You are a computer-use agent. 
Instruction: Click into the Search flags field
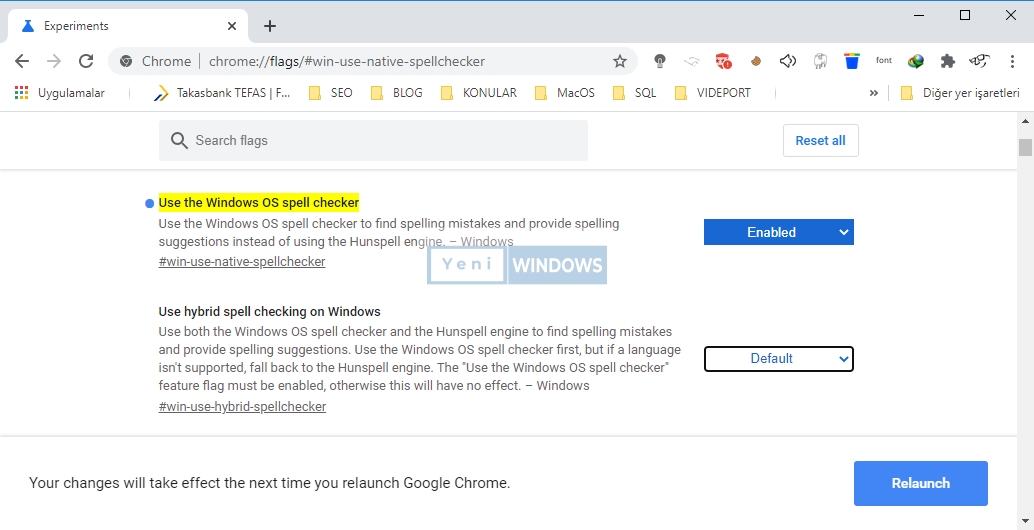[x=373, y=140]
